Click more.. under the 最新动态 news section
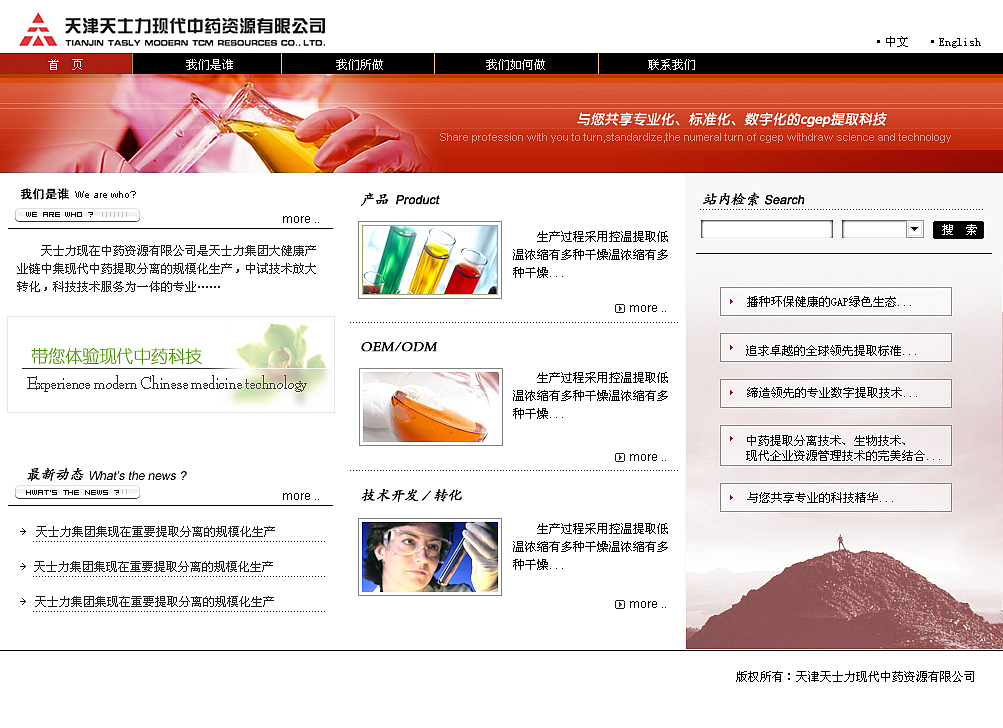The width and height of the screenshot is (1003, 728). 301,495
